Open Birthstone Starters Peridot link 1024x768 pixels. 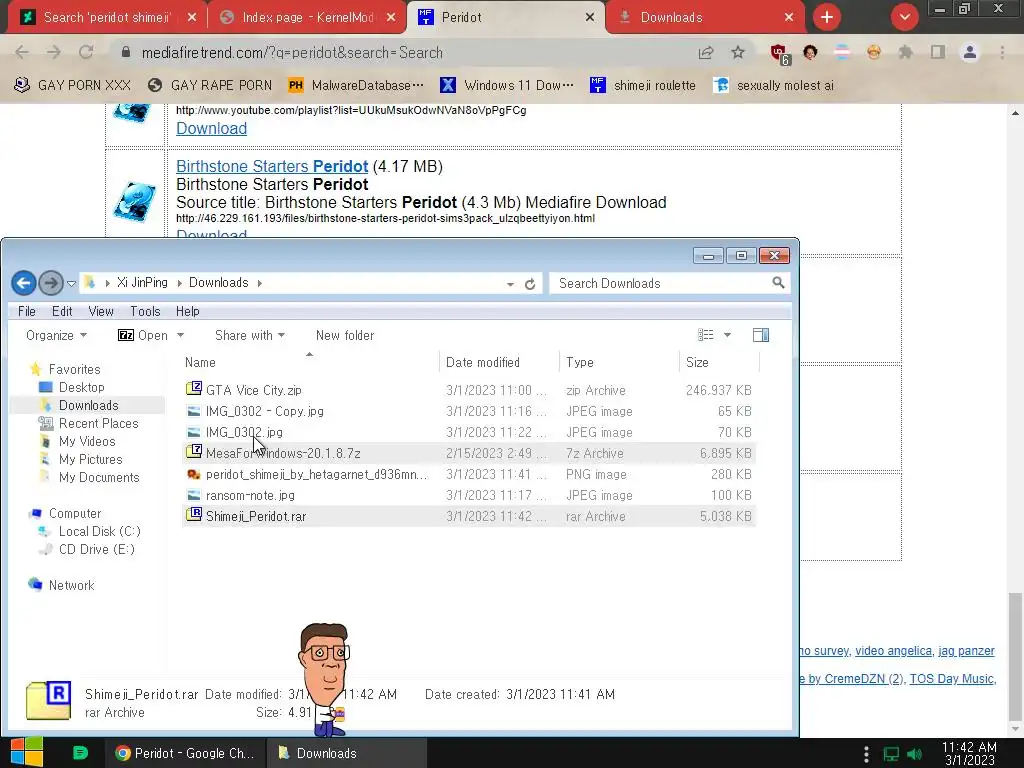(272, 167)
